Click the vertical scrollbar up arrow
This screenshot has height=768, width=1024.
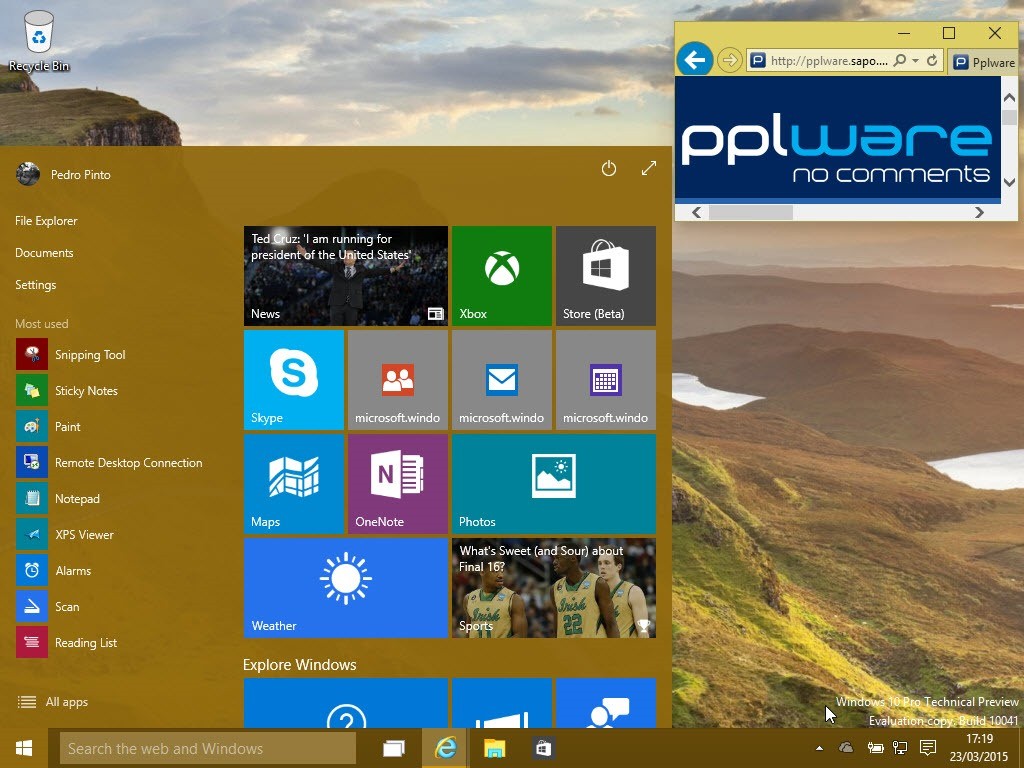click(1009, 98)
